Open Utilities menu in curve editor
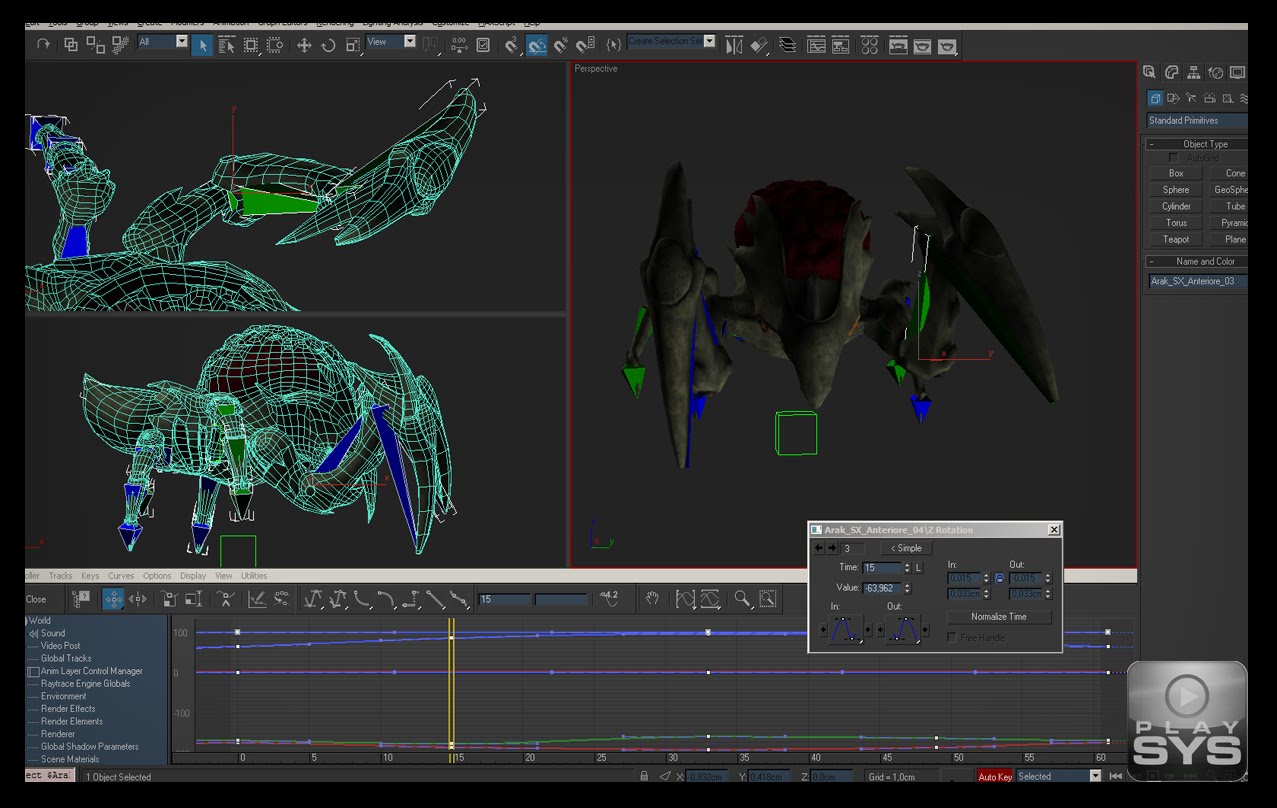Viewport: 1277px width, 808px height. [254, 576]
